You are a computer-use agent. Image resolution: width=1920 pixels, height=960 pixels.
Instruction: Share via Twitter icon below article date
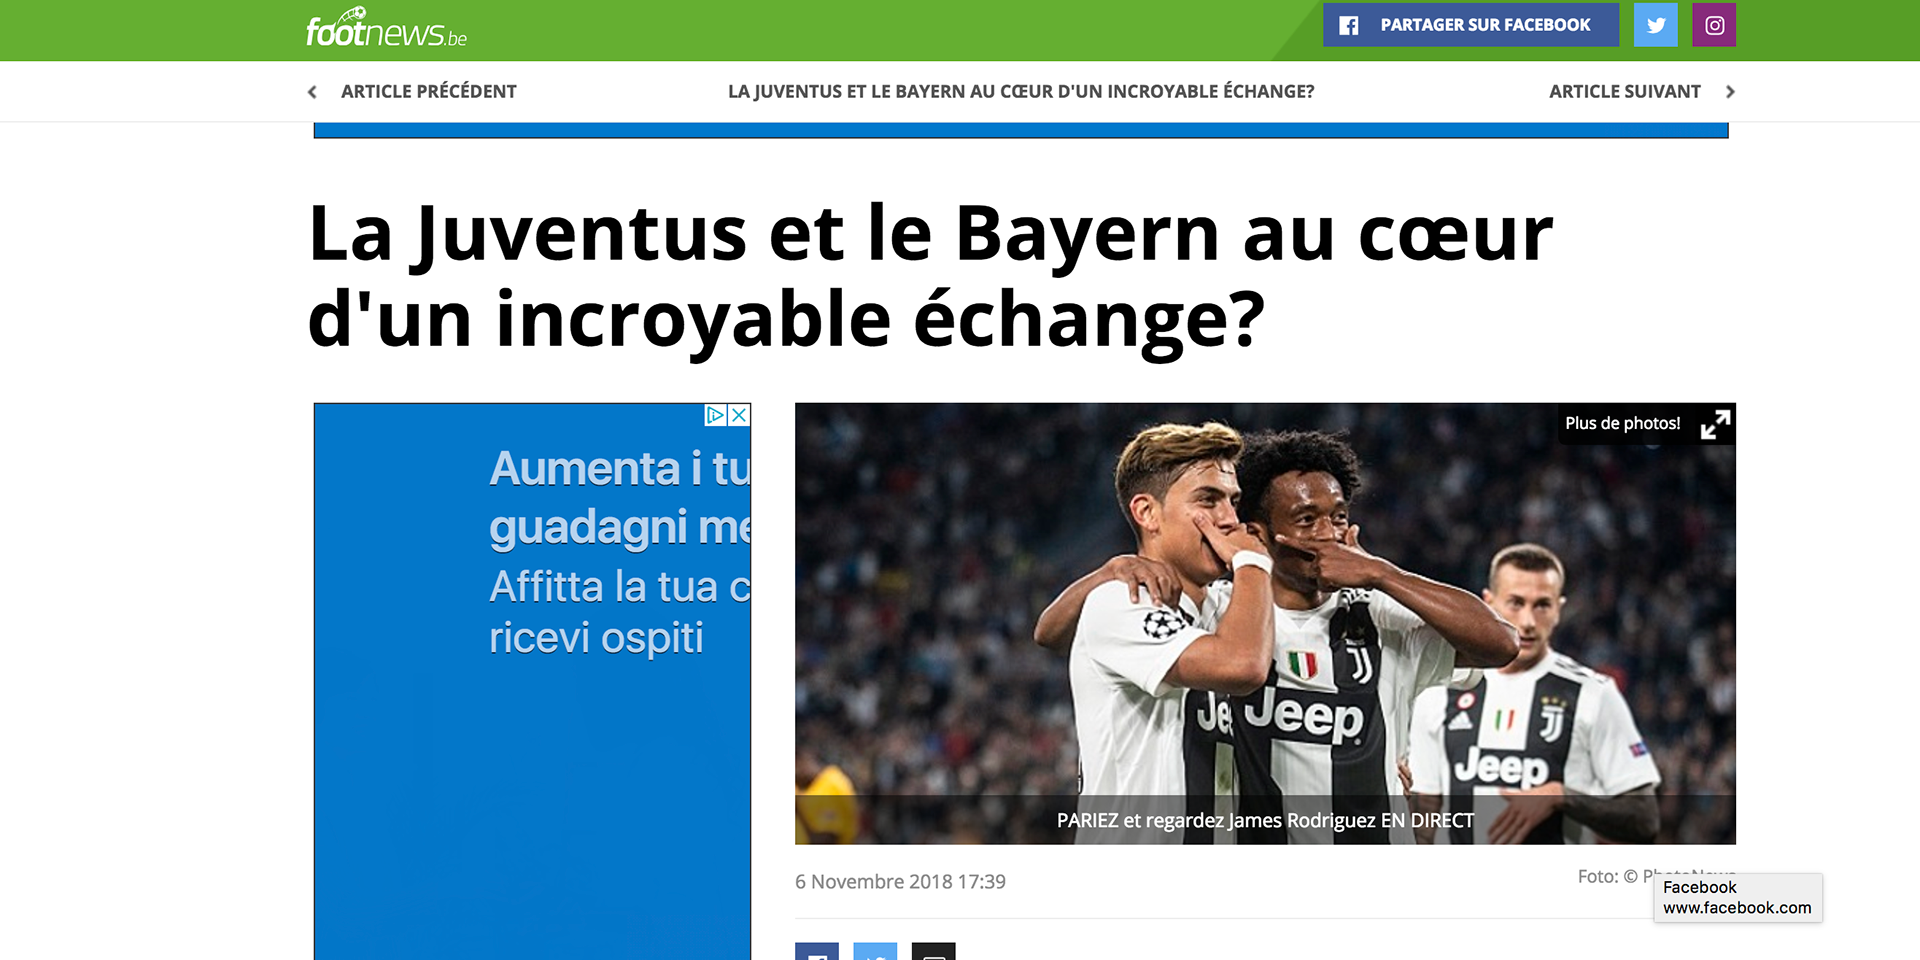[875, 952]
